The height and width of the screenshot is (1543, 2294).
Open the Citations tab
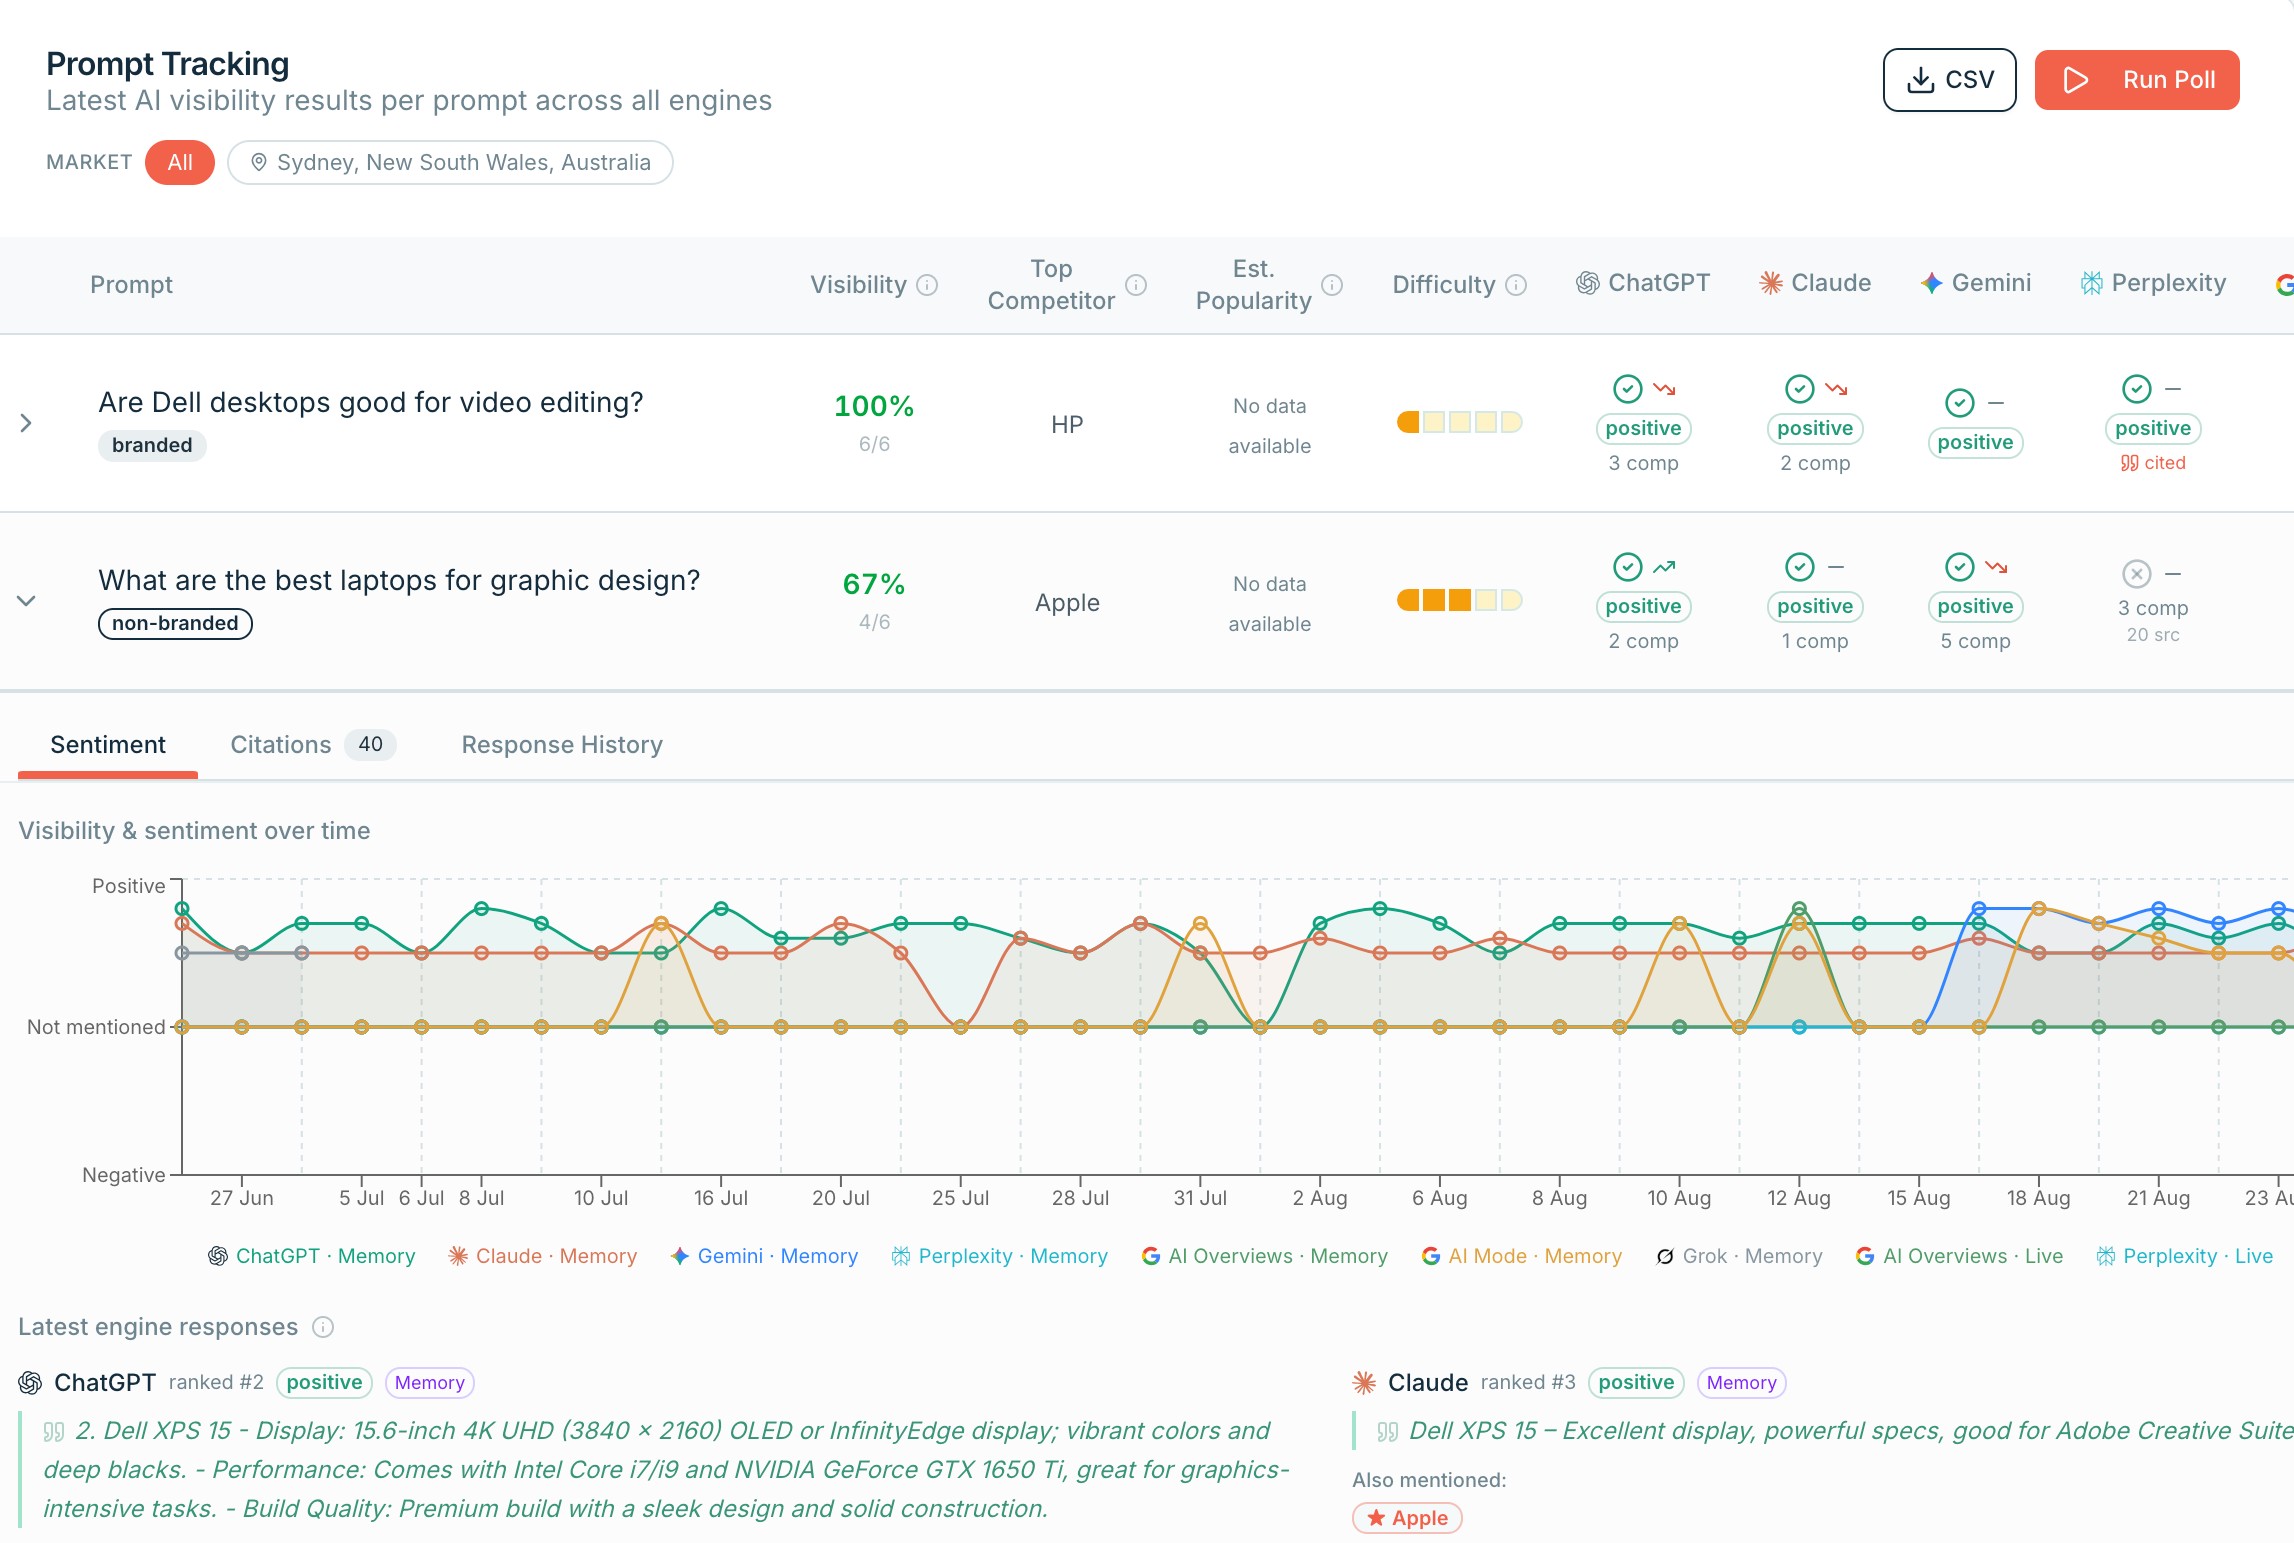point(312,745)
